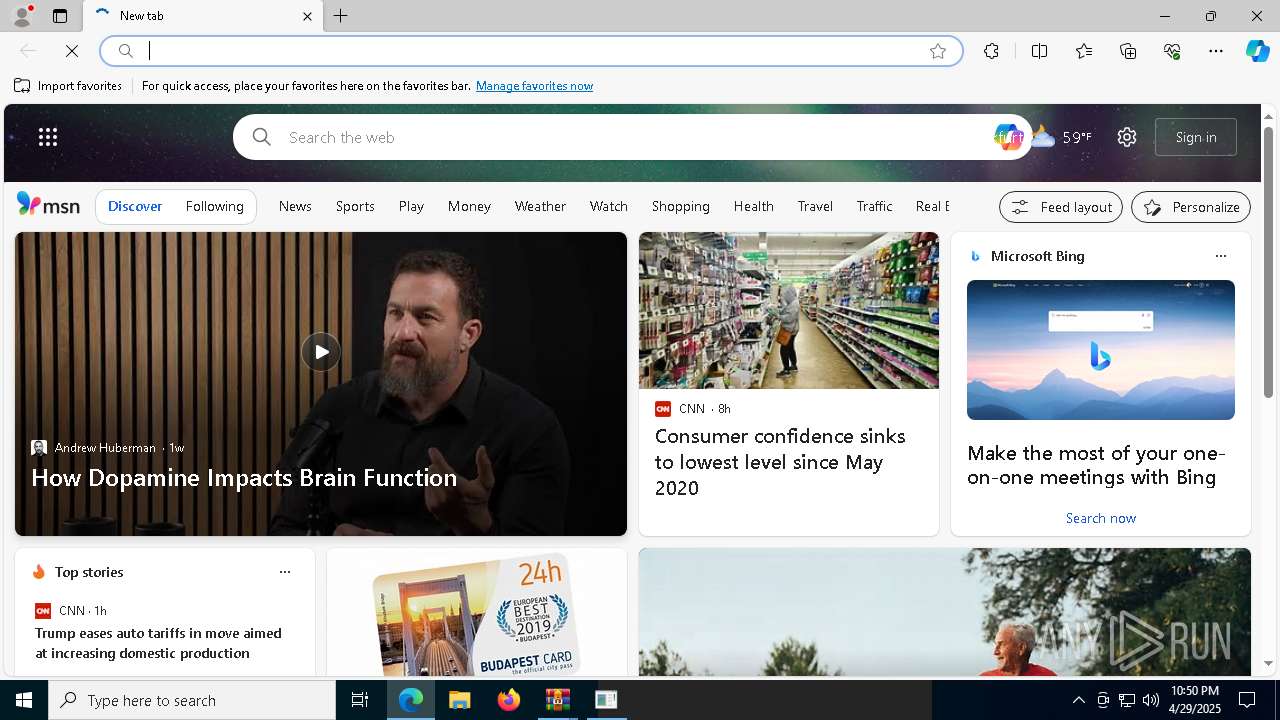The image size is (1280, 720).
Task: Open Task View on taskbar
Action: point(360,700)
